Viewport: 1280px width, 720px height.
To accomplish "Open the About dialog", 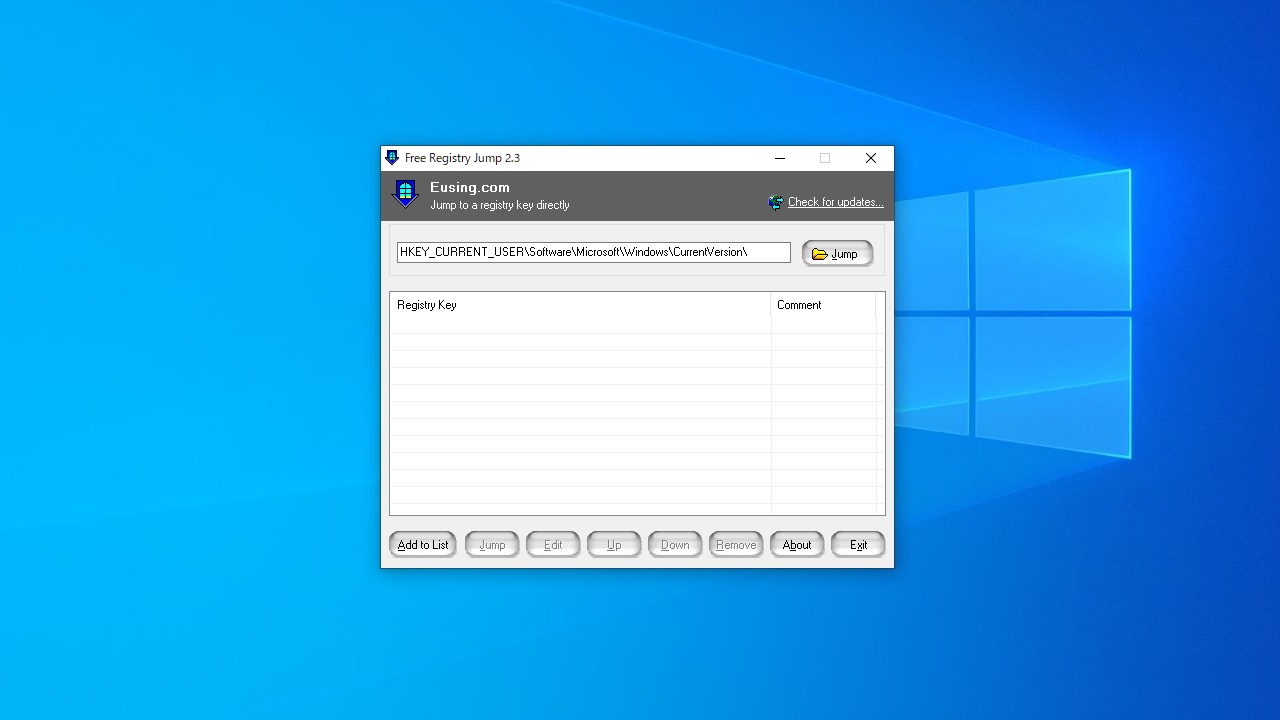I will [x=797, y=545].
